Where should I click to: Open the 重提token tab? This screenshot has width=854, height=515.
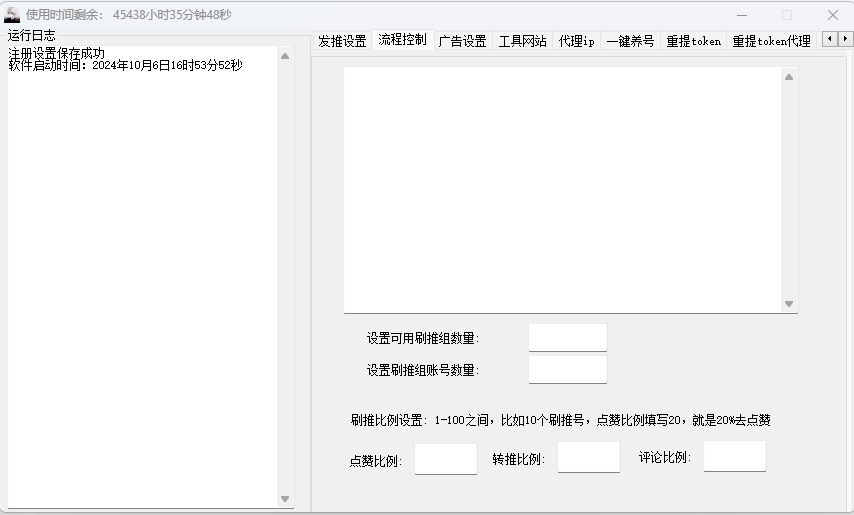(693, 41)
